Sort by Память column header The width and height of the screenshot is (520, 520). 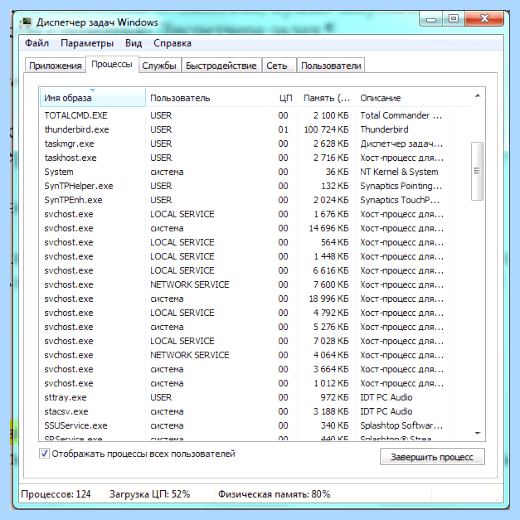click(327, 98)
